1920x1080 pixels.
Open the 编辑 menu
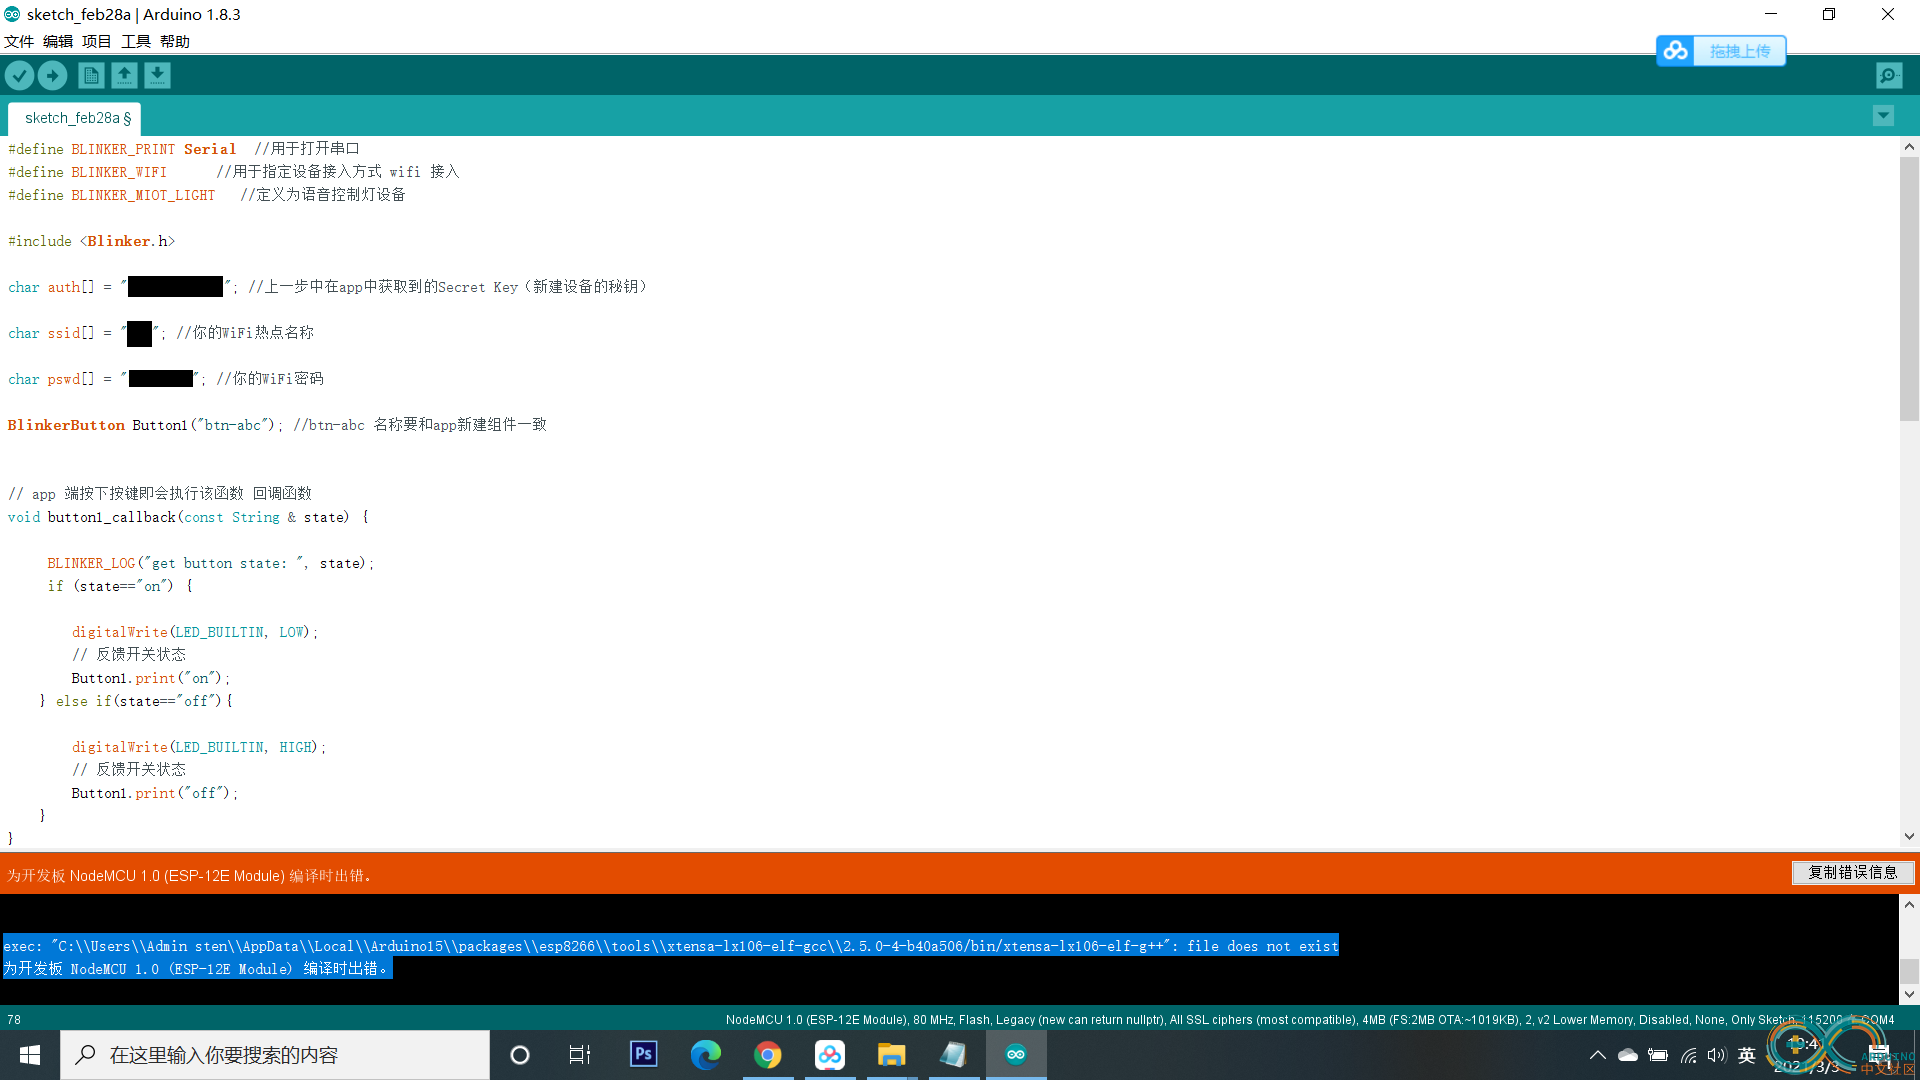58,41
